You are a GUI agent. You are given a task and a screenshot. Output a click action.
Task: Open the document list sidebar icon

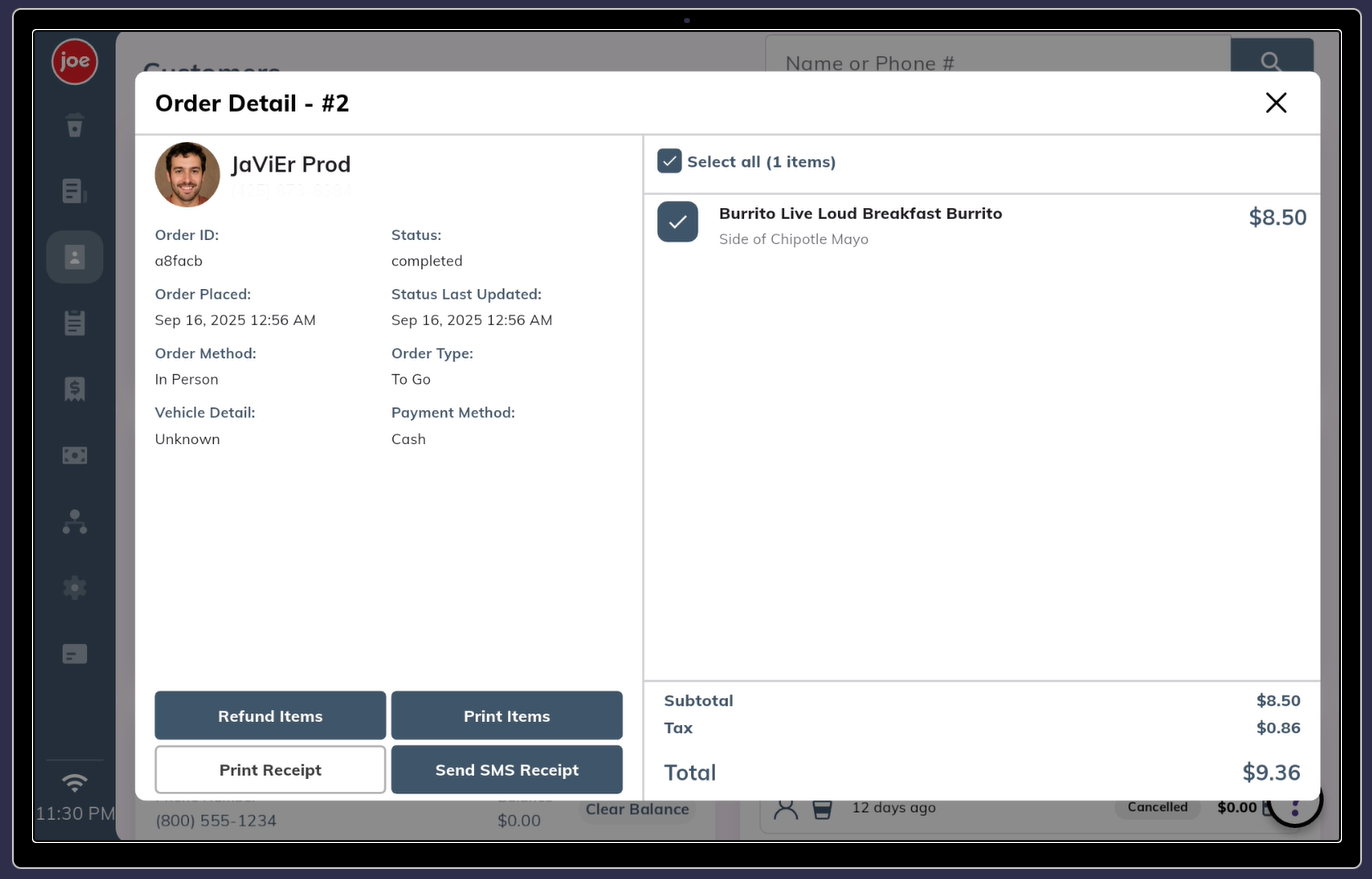click(x=75, y=191)
